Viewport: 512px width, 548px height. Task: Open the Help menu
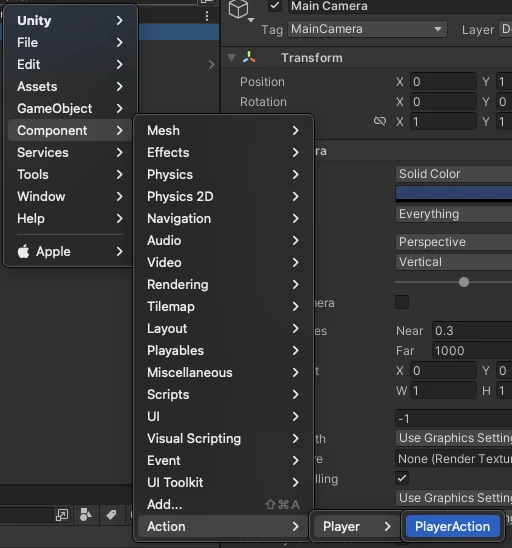[x=70, y=218]
